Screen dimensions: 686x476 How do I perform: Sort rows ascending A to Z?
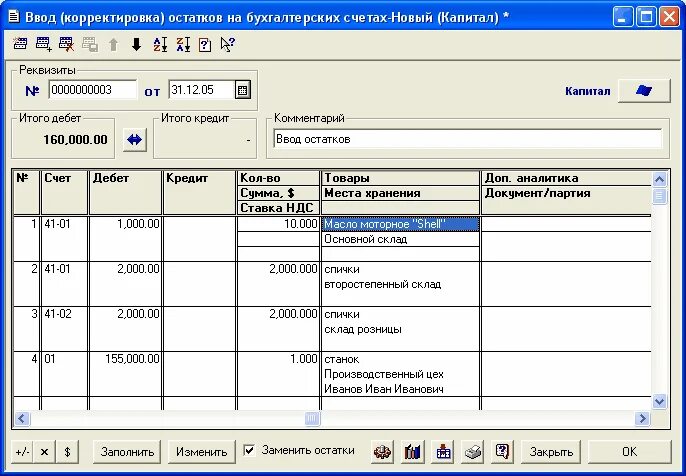[x=160, y=44]
